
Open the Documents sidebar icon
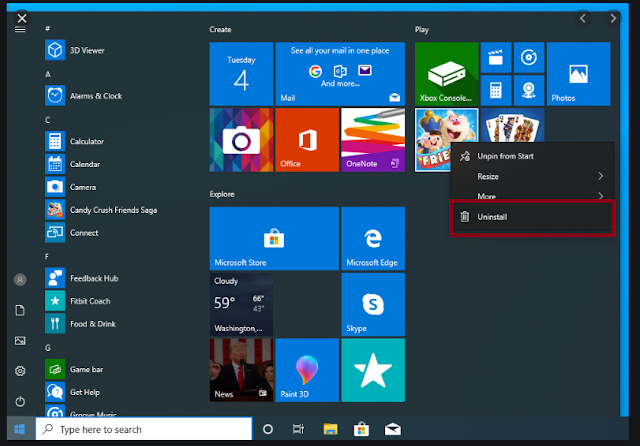tap(20, 310)
